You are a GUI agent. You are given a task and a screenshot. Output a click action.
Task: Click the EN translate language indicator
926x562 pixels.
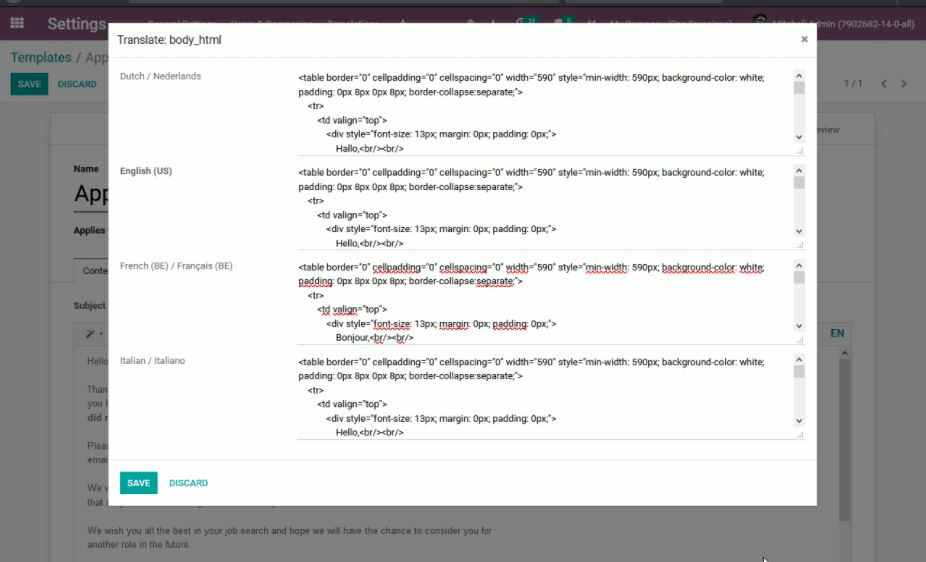(x=837, y=333)
